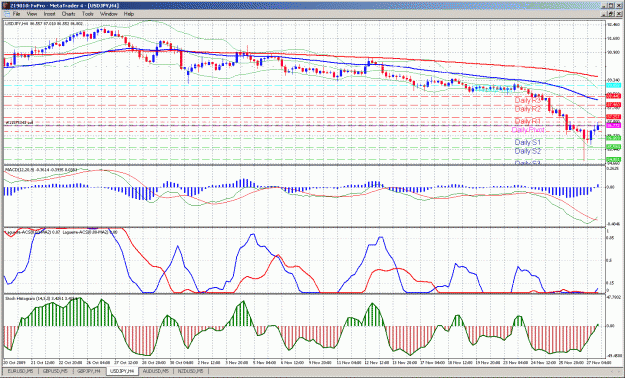Open the Help menu
Screen dimensions: 625x378
pos(128,14)
